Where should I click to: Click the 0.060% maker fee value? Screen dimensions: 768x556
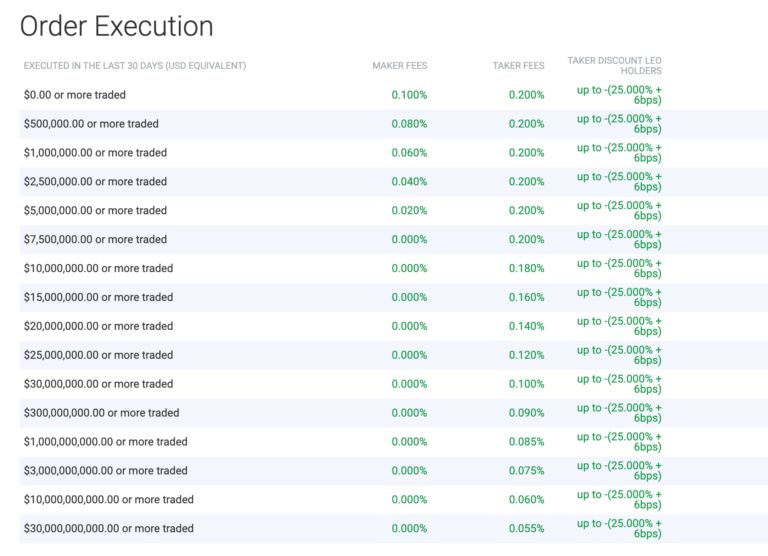click(409, 153)
